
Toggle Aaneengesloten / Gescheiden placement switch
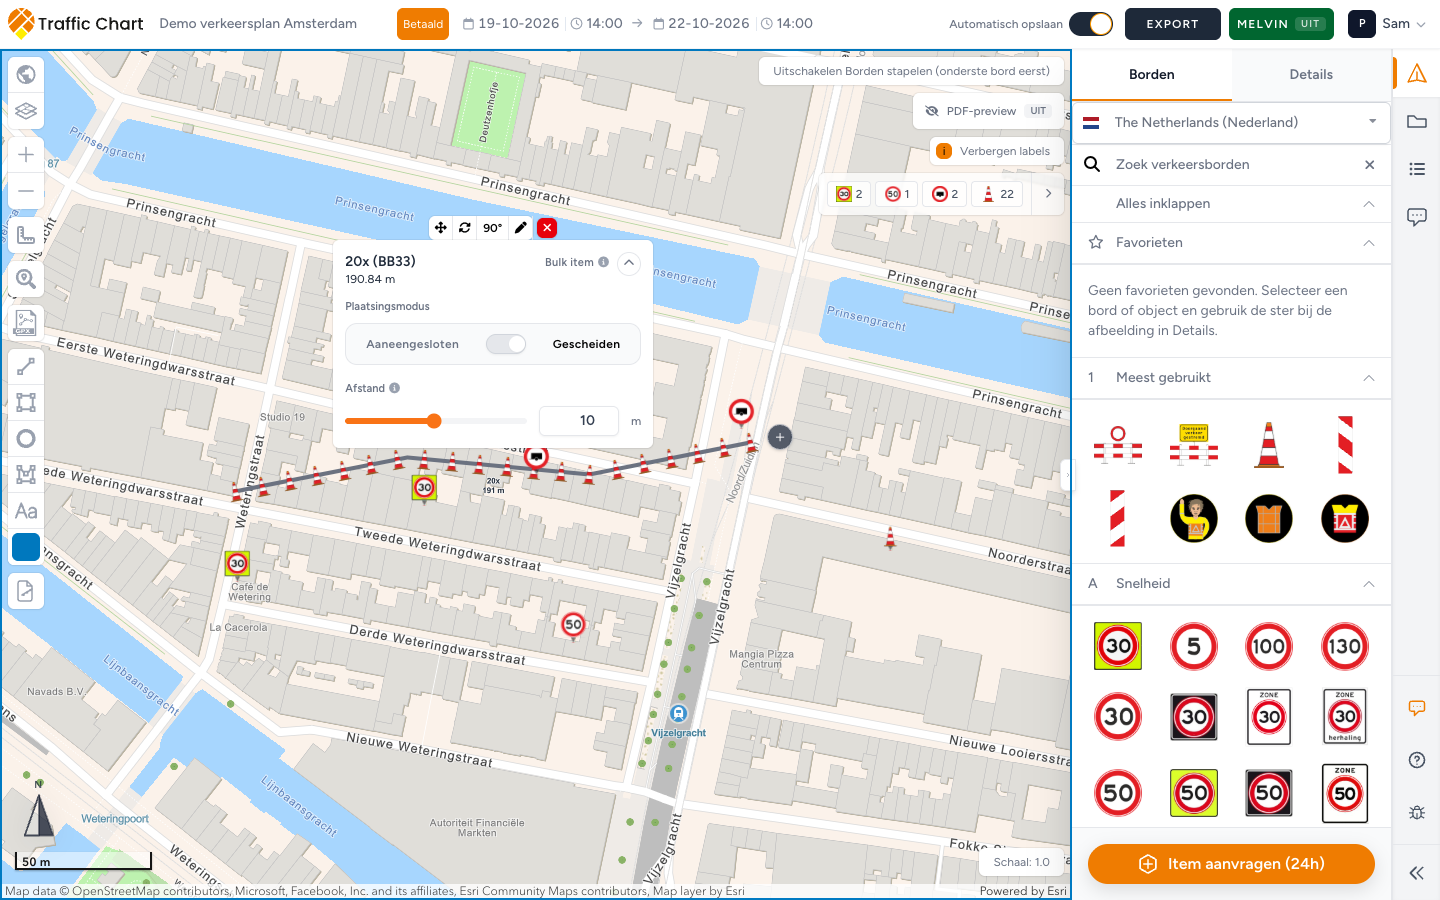click(x=506, y=344)
